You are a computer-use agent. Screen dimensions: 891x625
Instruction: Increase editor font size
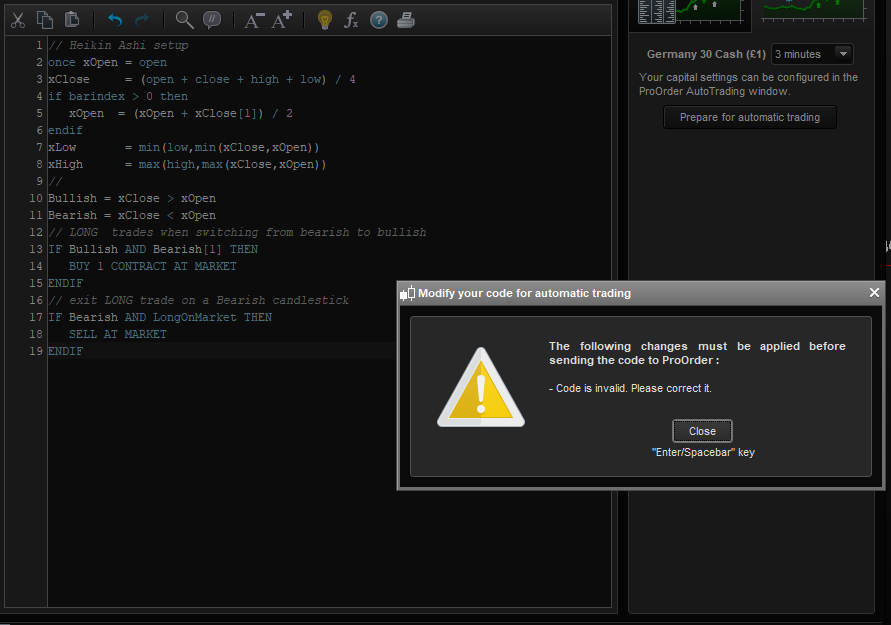click(x=282, y=20)
